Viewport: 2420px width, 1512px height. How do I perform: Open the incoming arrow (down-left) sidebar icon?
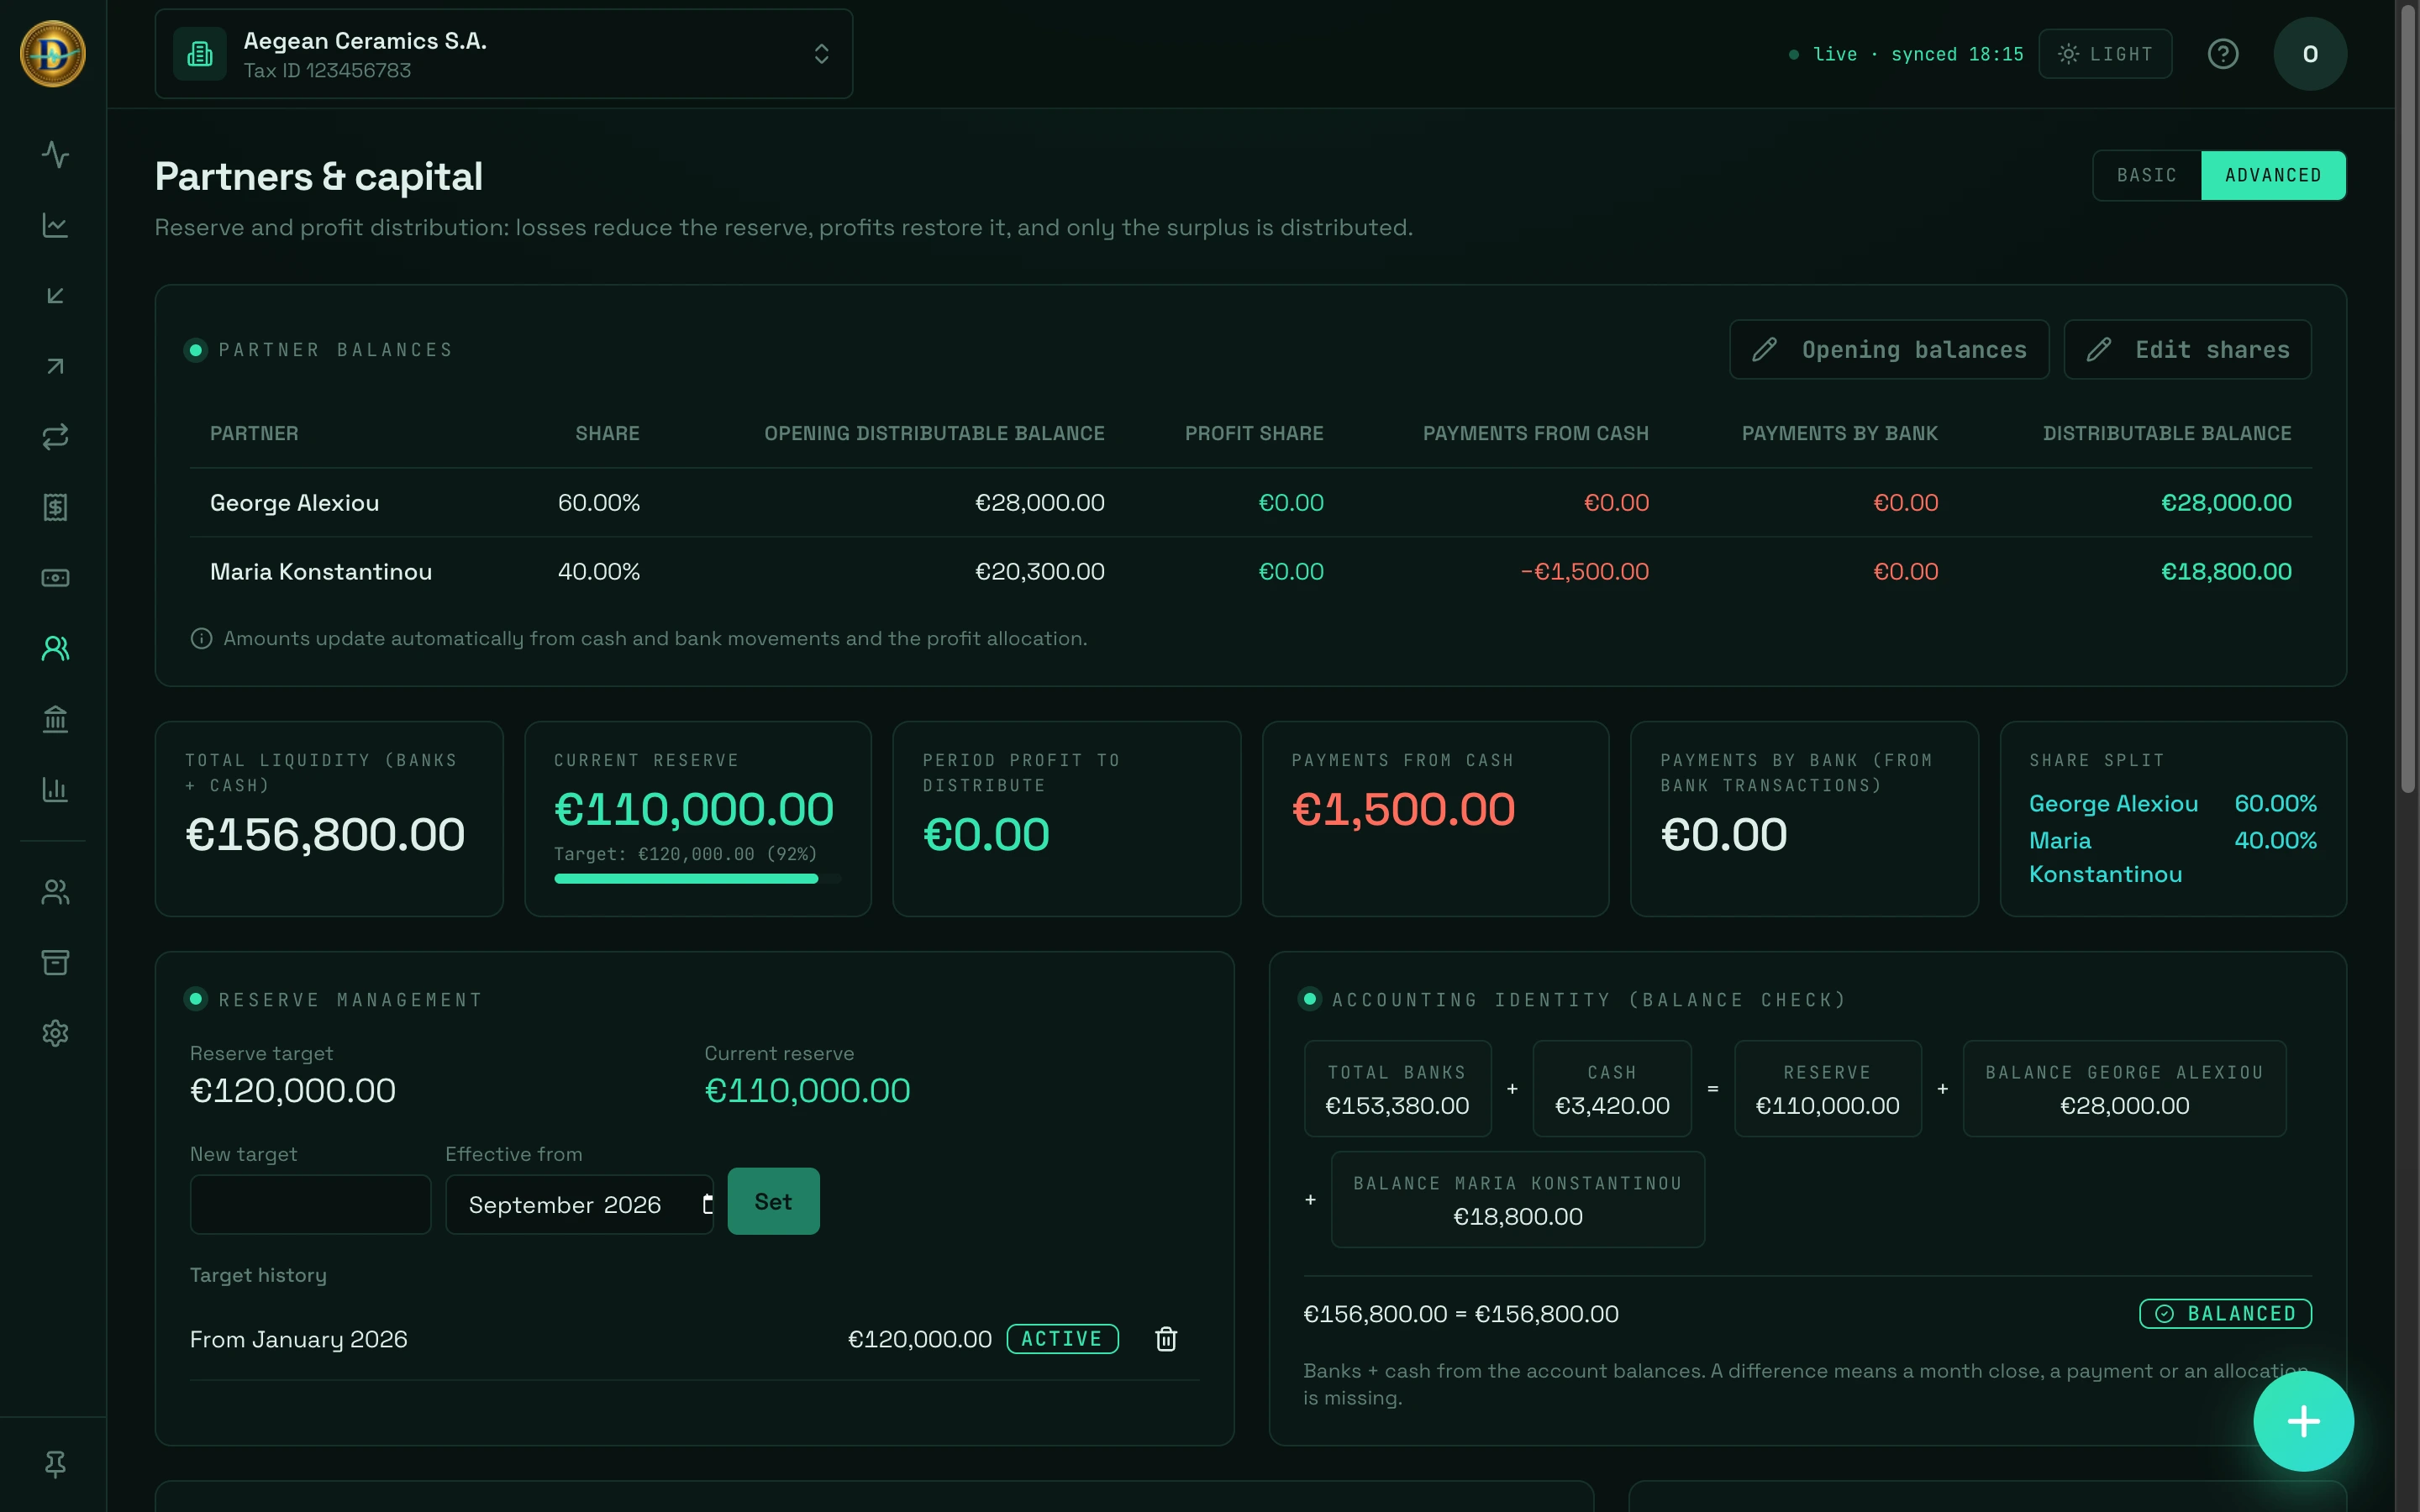coord(55,296)
